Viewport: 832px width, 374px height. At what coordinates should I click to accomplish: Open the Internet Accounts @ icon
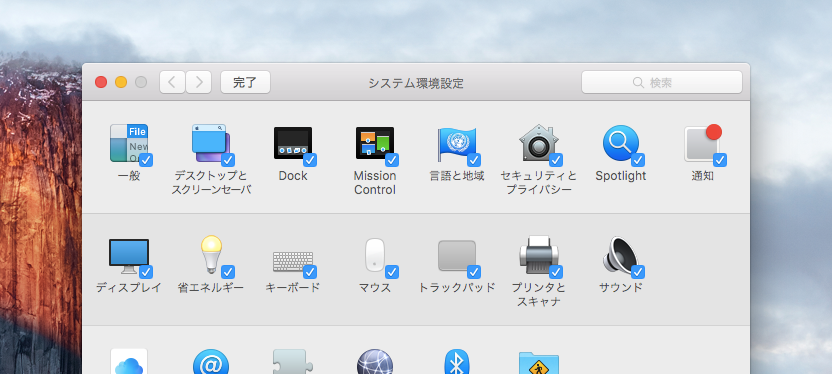[211, 361]
